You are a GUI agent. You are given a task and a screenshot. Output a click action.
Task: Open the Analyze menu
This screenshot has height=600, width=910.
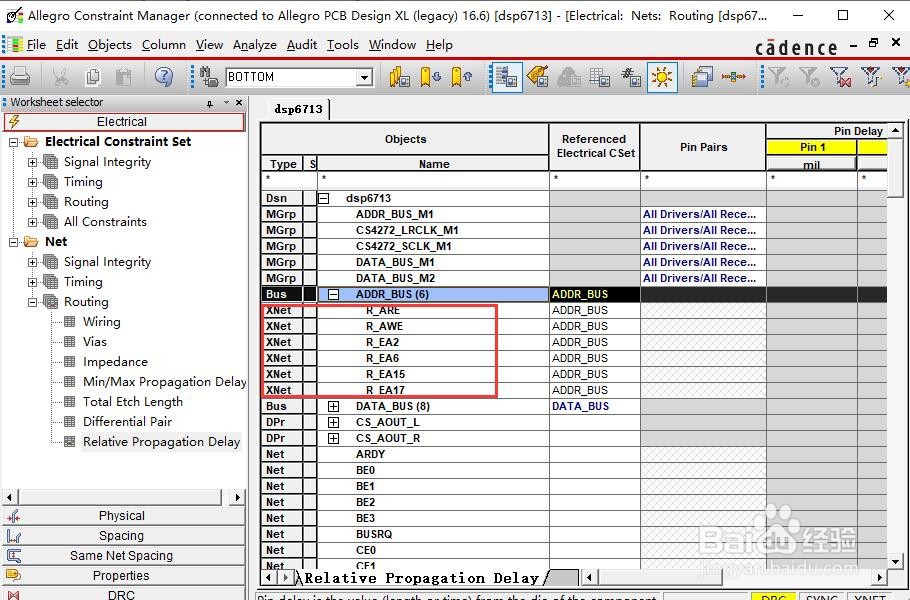coord(255,45)
